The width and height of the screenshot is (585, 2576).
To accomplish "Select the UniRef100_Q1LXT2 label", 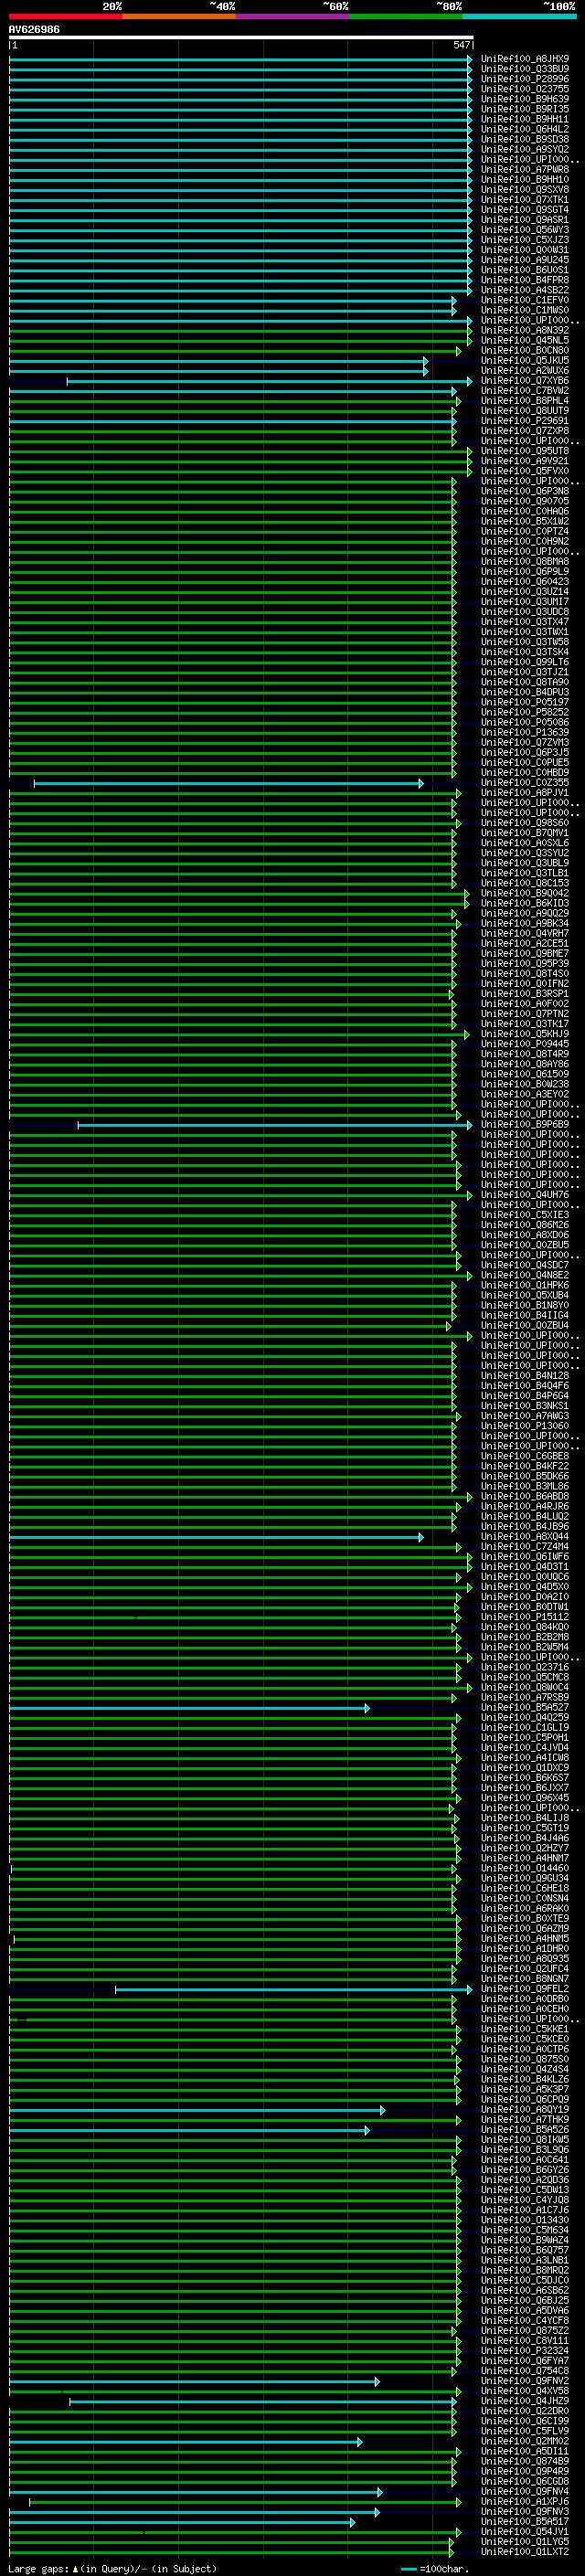I will [x=525, y=2552].
